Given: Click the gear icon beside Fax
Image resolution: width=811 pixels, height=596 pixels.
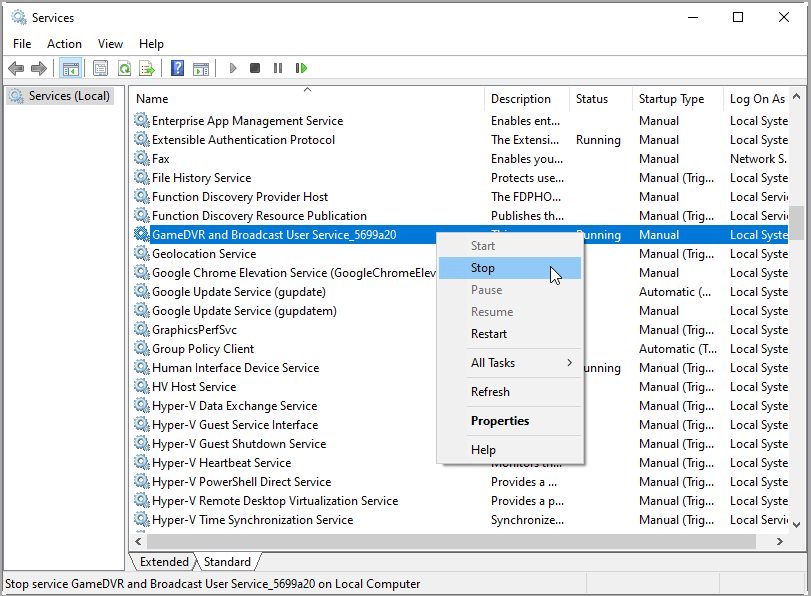Looking at the screenshot, I should pyautogui.click(x=142, y=158).
